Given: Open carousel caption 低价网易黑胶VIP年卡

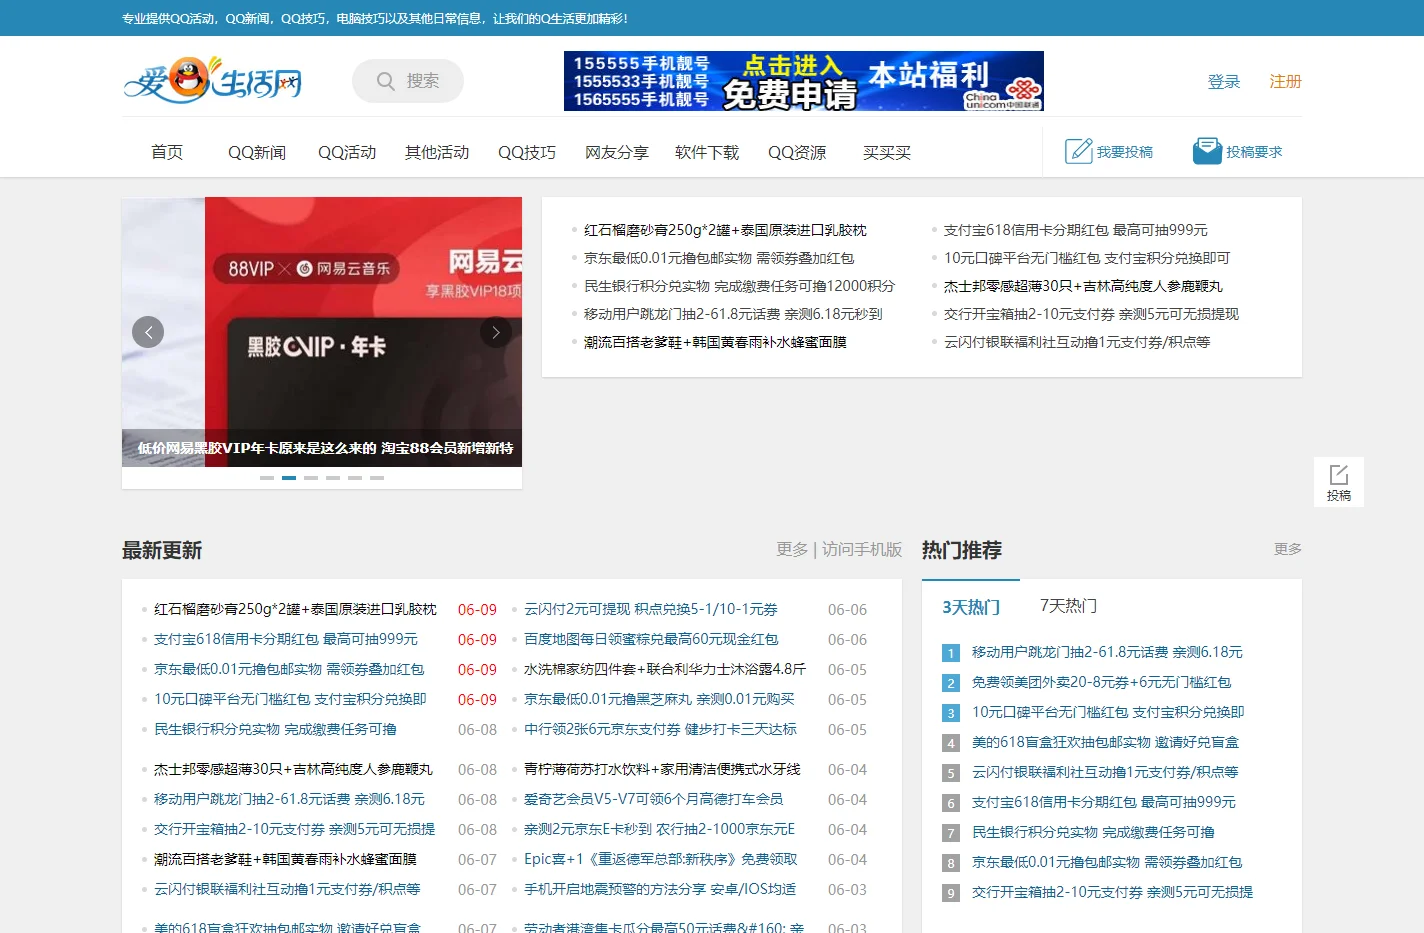Looking at the screenshot, I should pyautogui.click(x=326, y=448).
